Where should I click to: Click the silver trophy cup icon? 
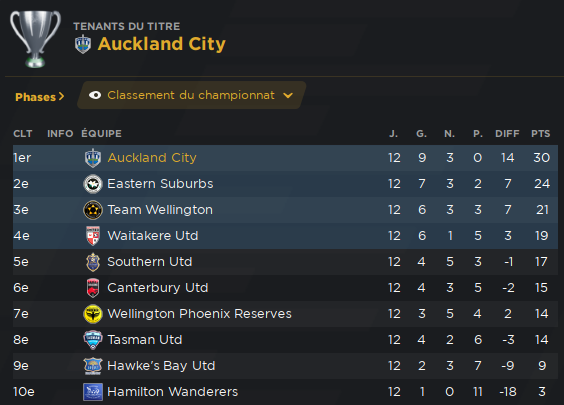[35, 39]
